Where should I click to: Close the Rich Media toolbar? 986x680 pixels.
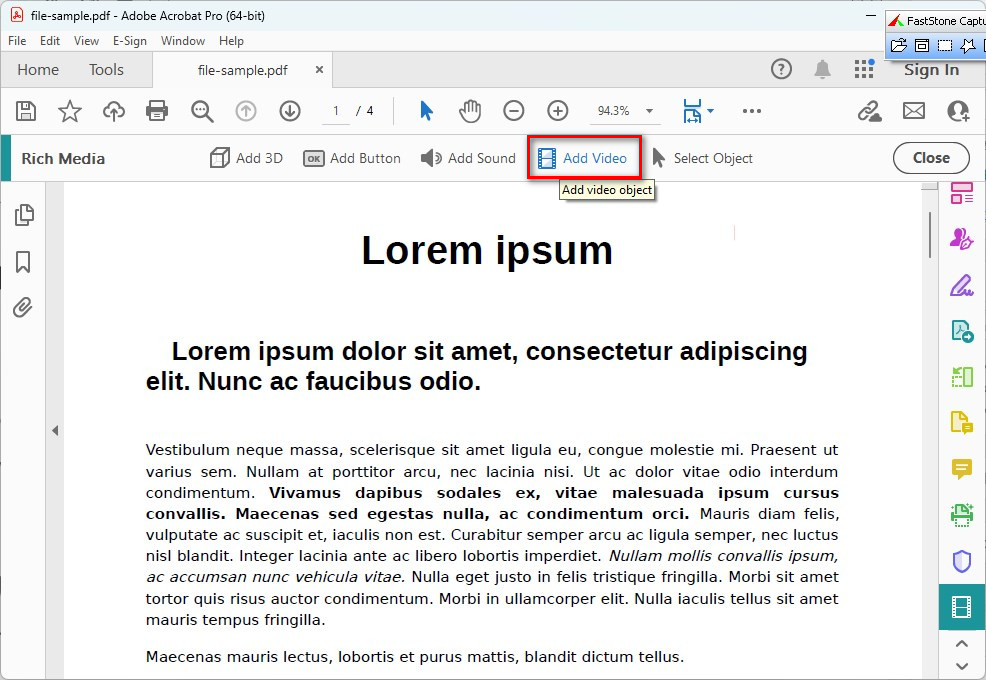coord(931,157)
